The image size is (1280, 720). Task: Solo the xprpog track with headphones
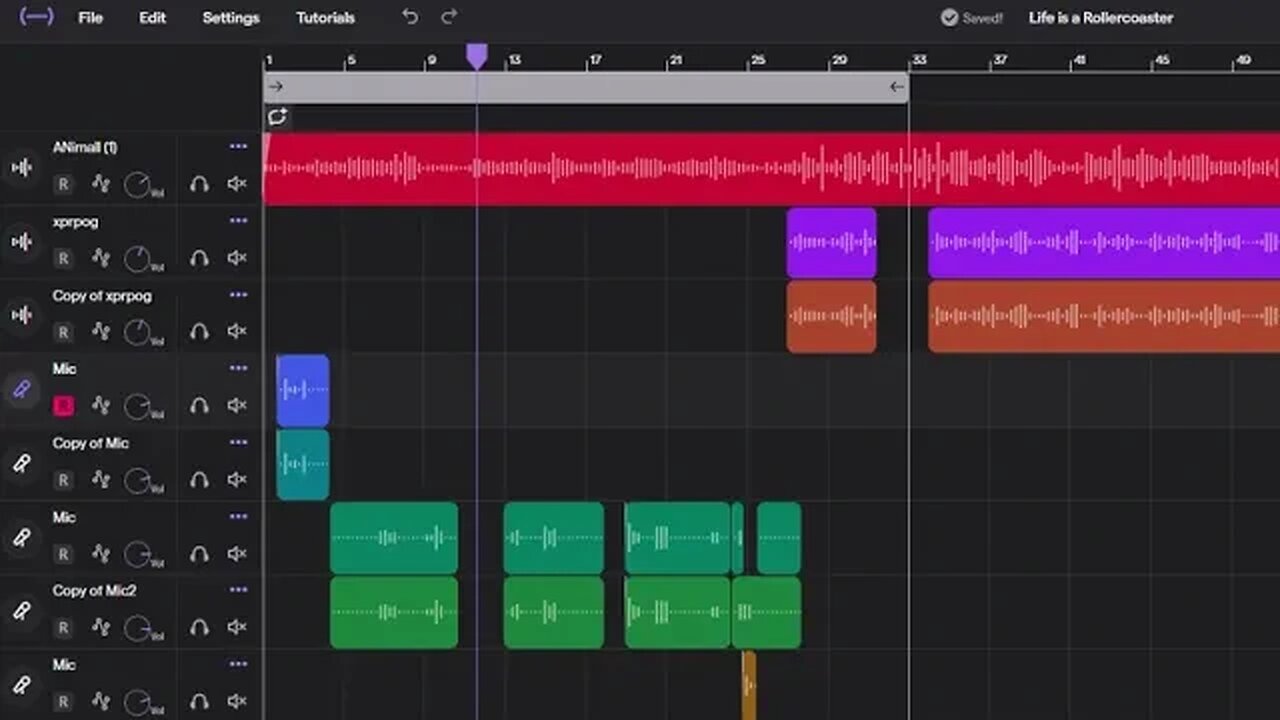[x=199, y=258]
